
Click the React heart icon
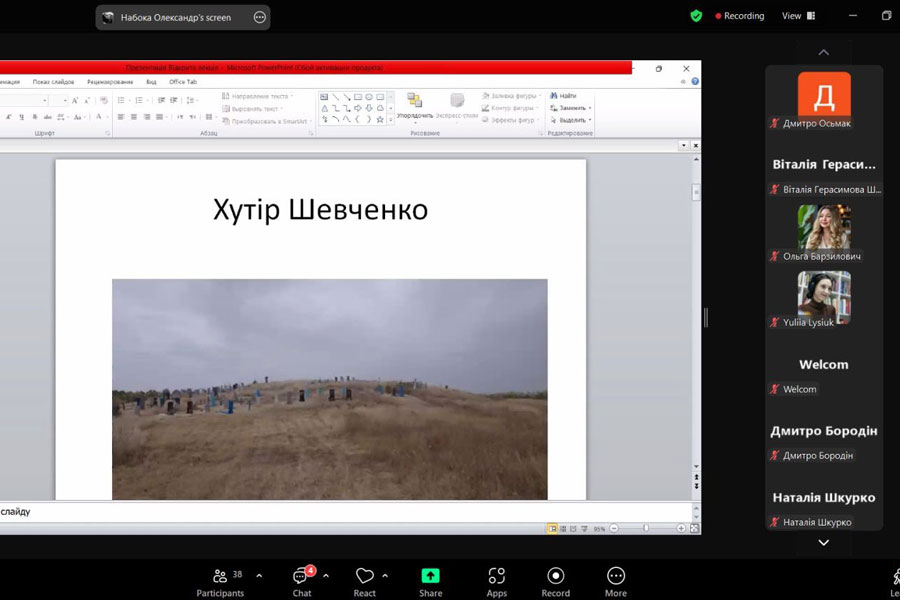(365, 576)
